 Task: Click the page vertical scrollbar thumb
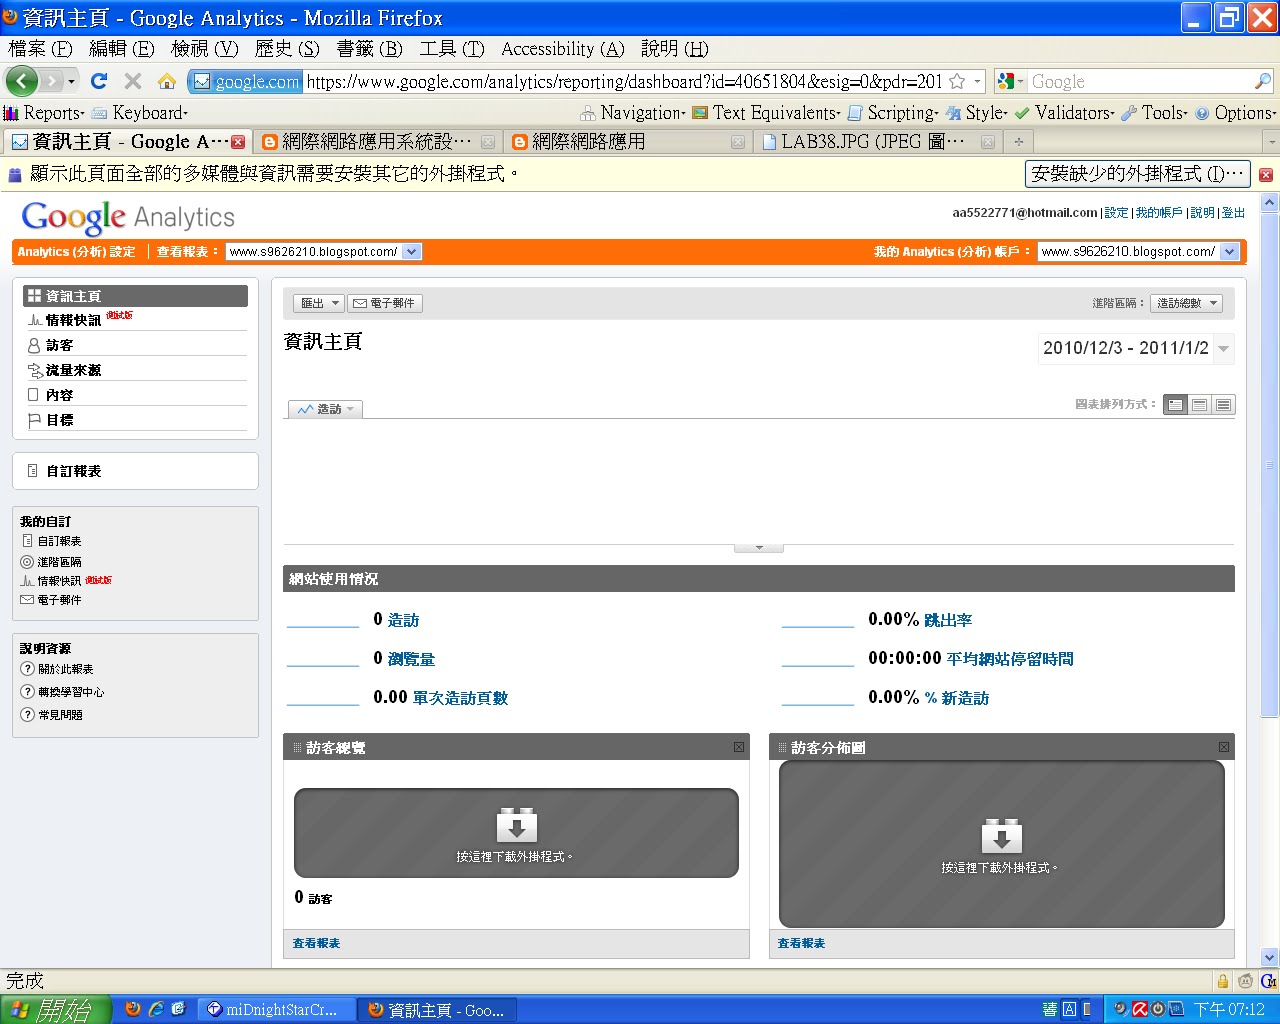[1270, 465]
